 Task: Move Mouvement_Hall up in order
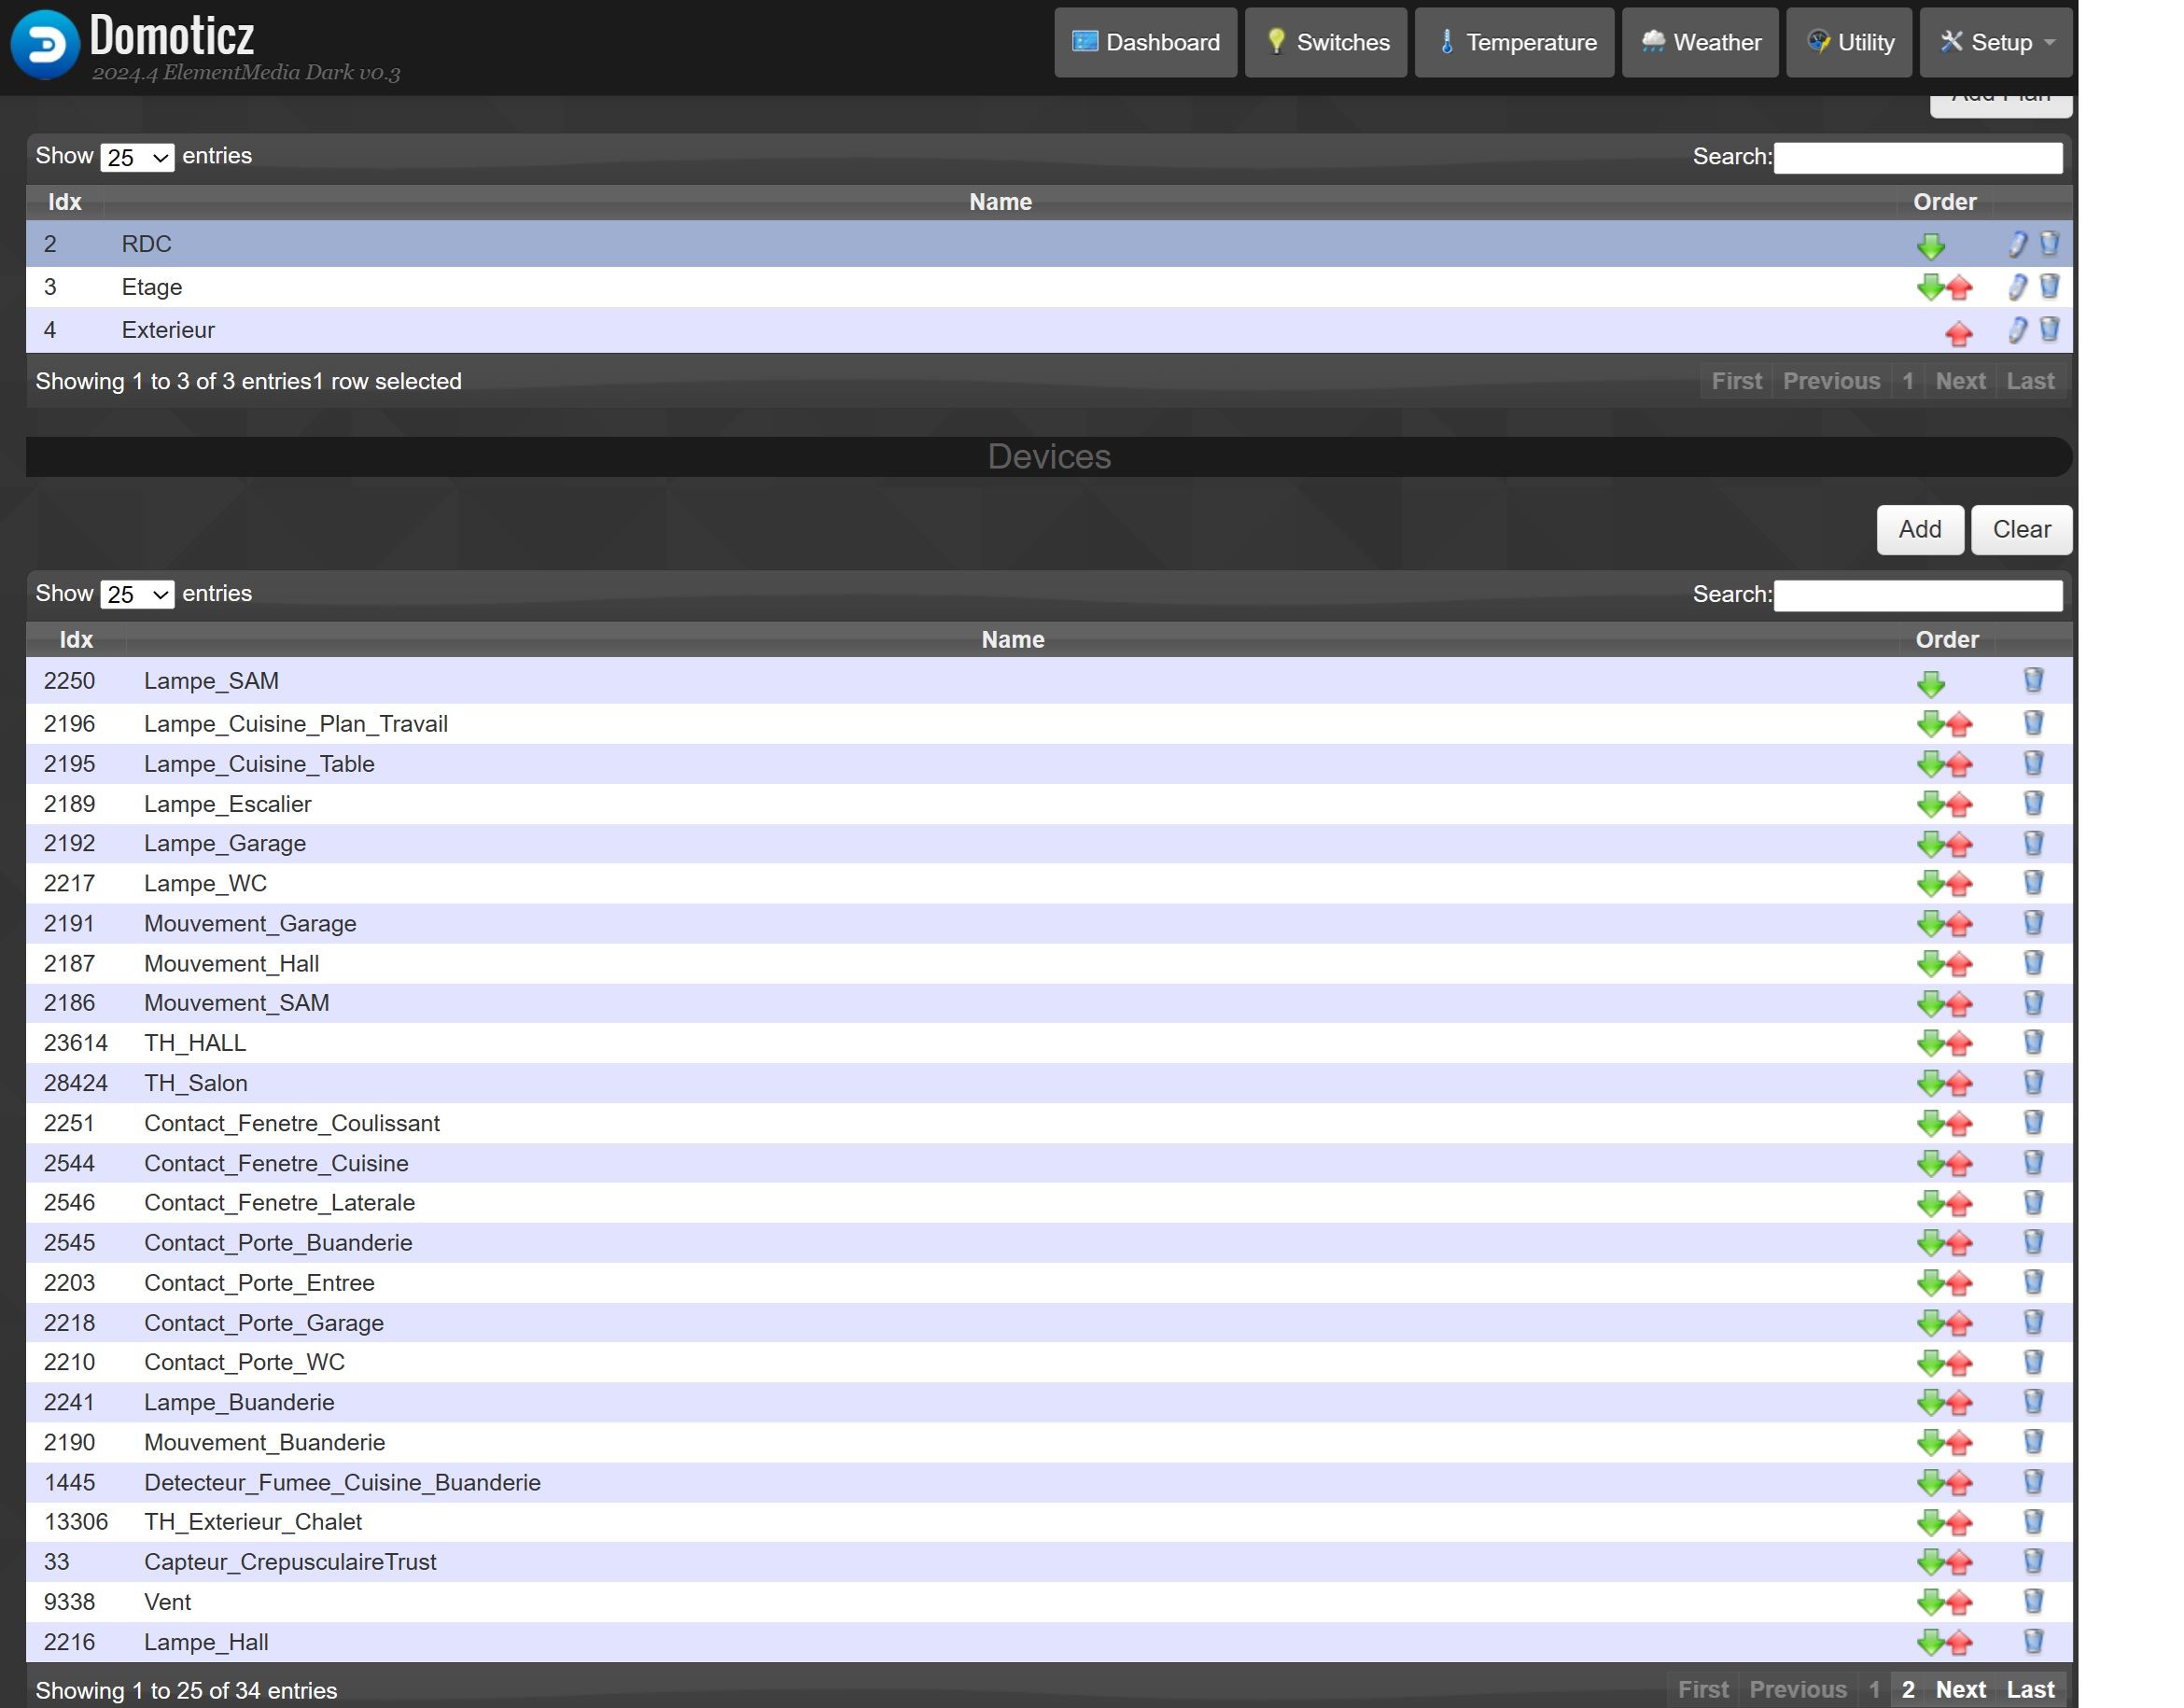coord(1959,965)
